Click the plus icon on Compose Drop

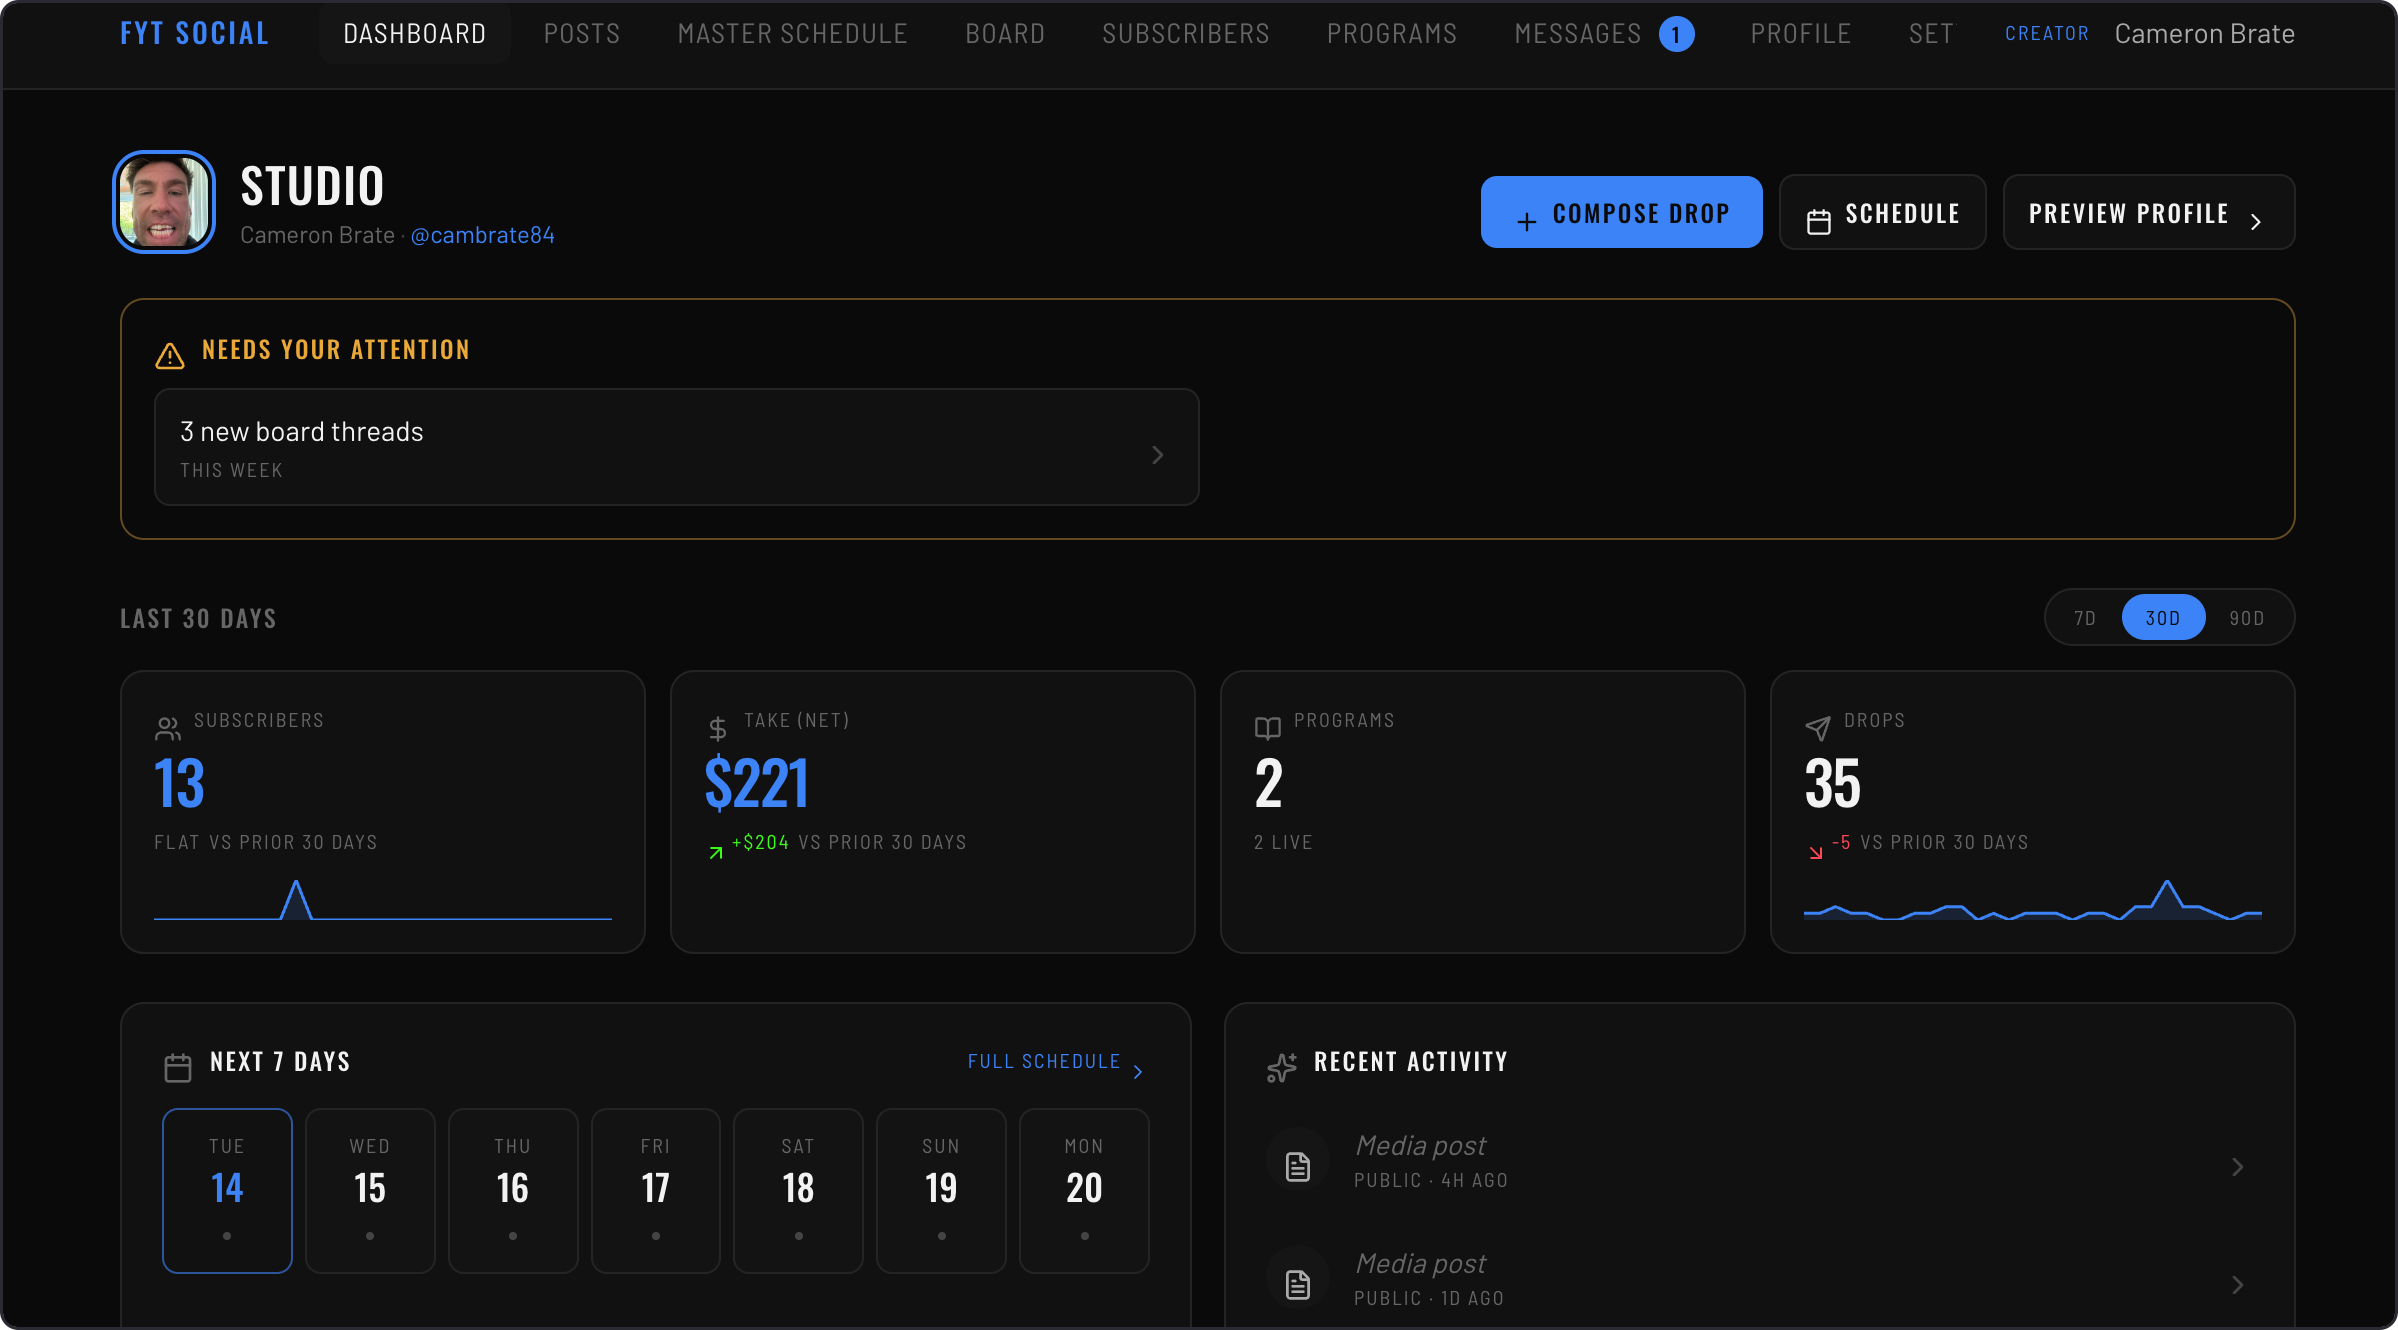1526,222
